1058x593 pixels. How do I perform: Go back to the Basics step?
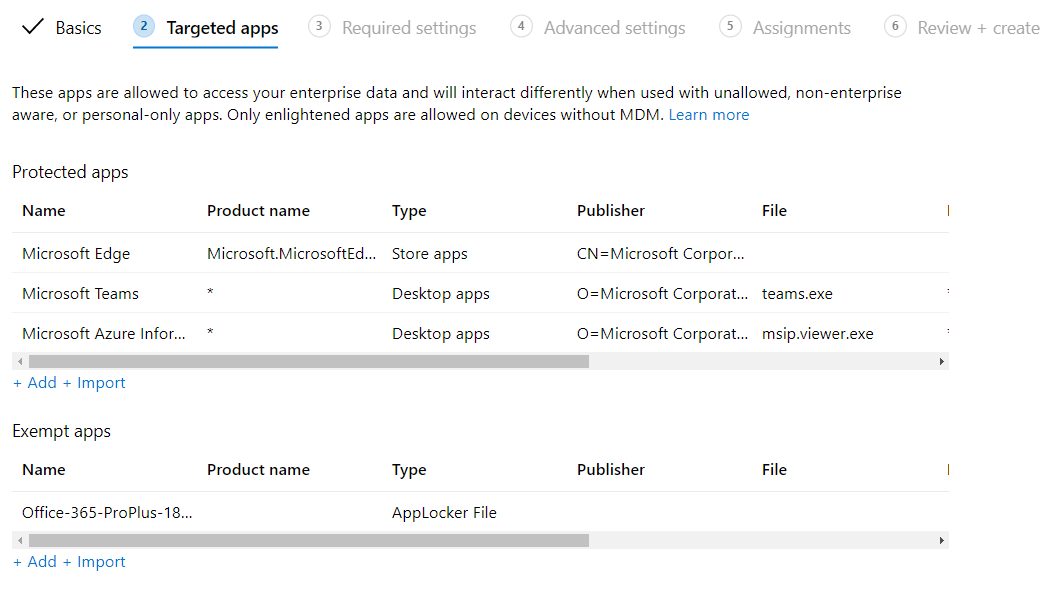point(61,28)
